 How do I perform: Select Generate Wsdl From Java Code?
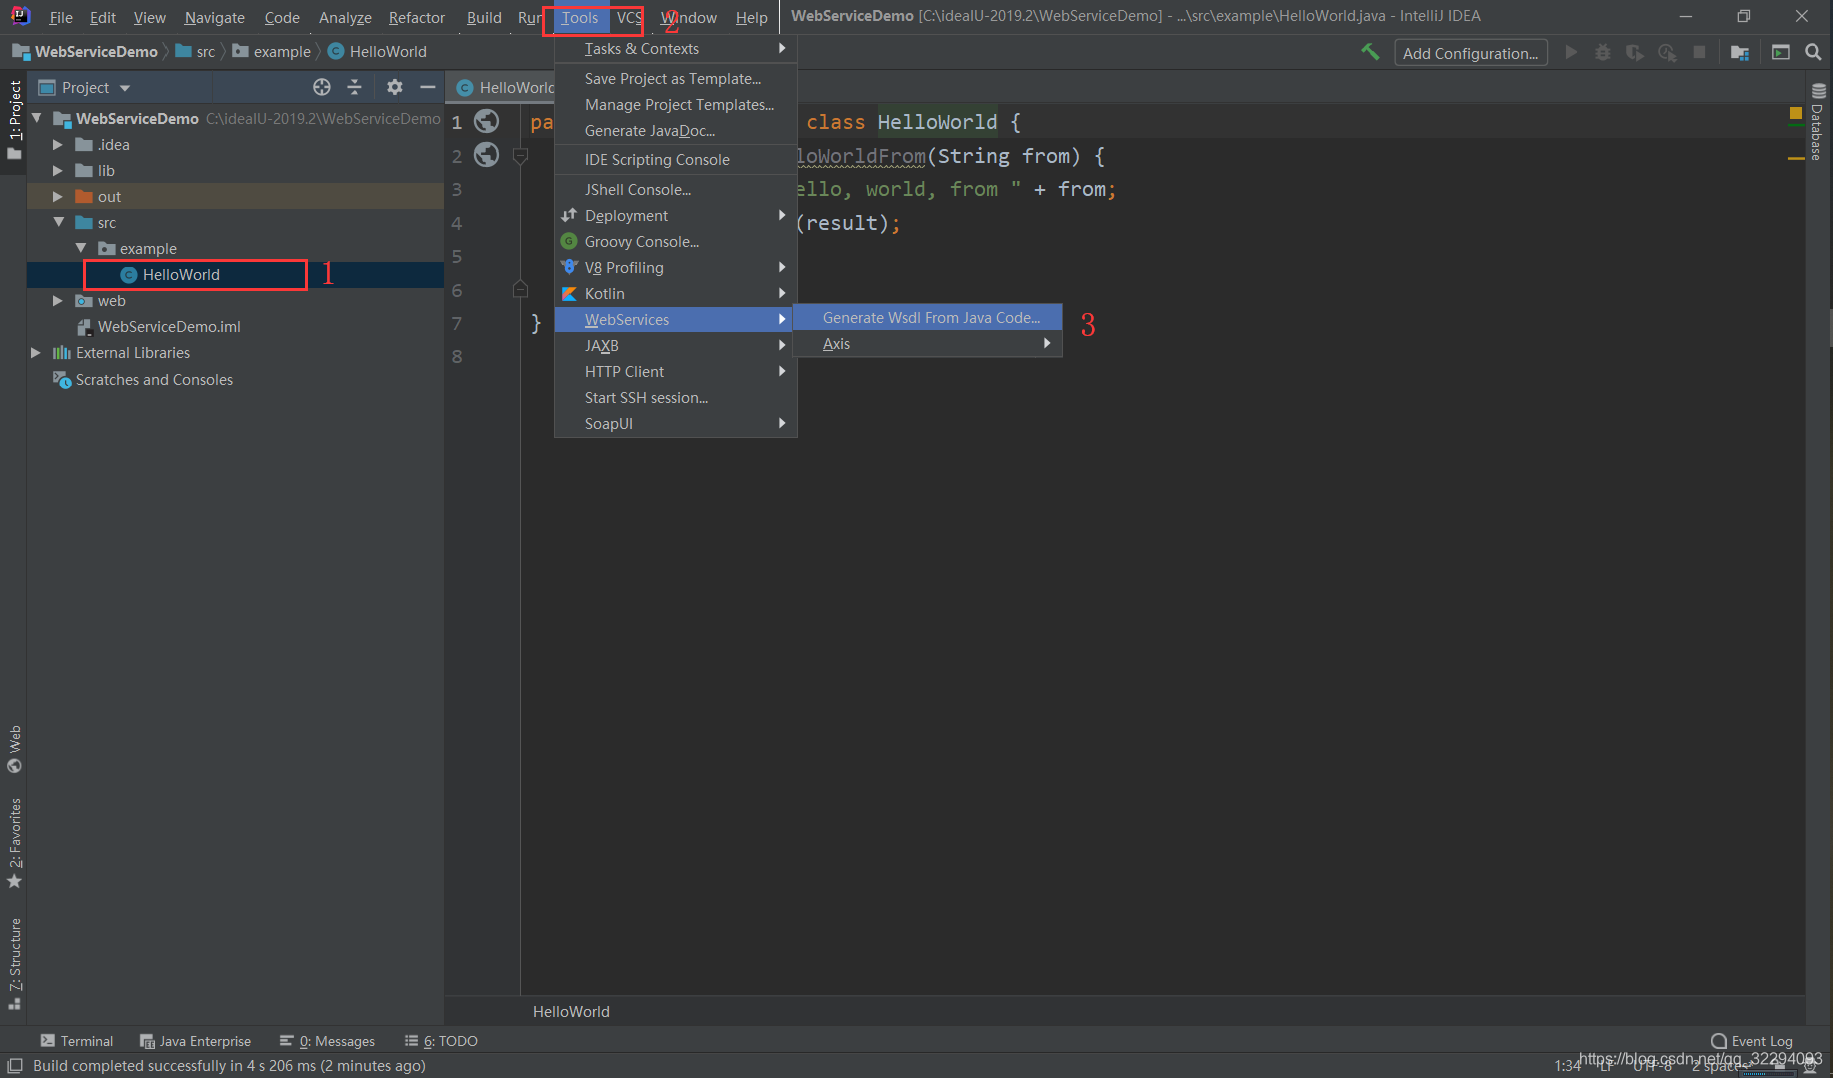point(927,317)
